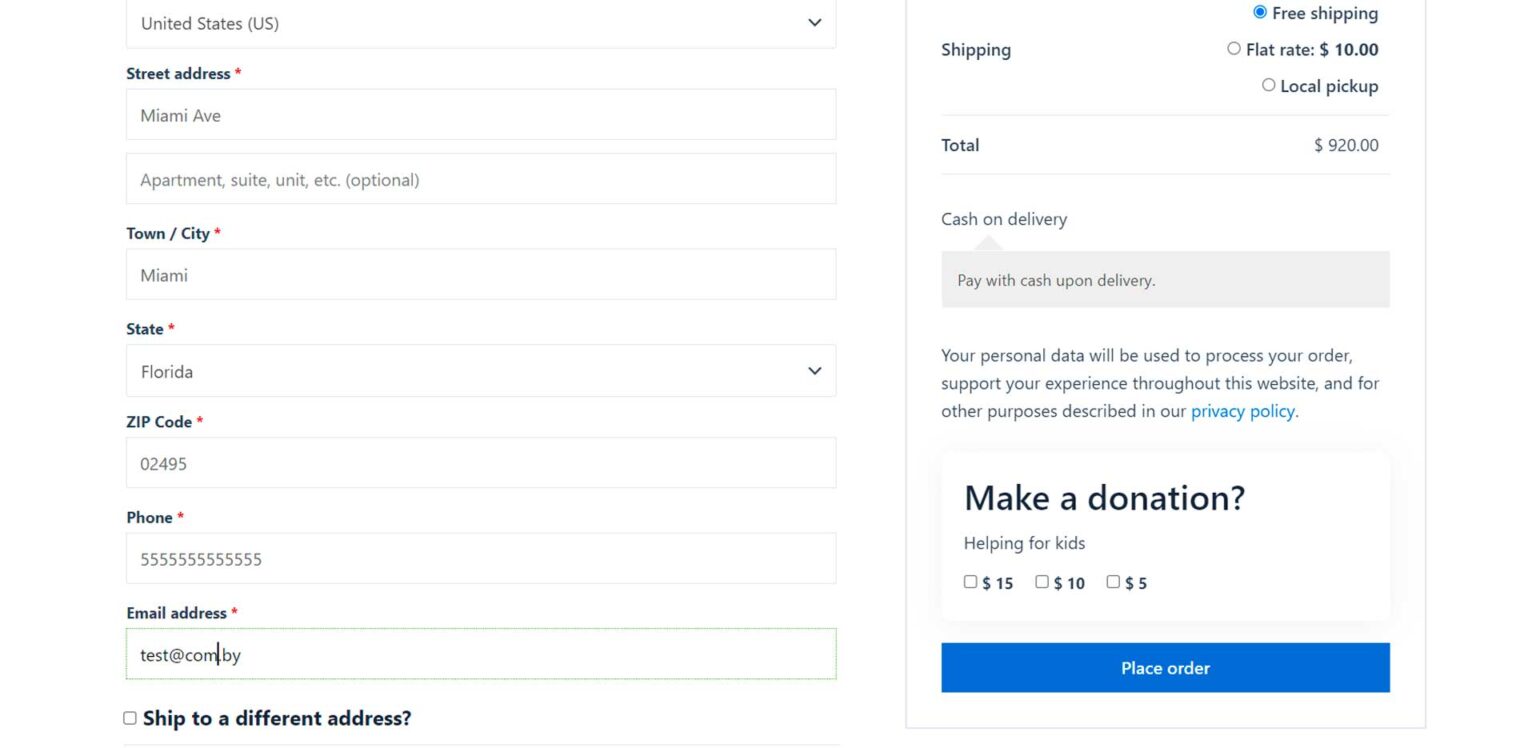Screen dimensions: 1536x748
Task: Click the ZIP Code field
Action: pos(480,462)
